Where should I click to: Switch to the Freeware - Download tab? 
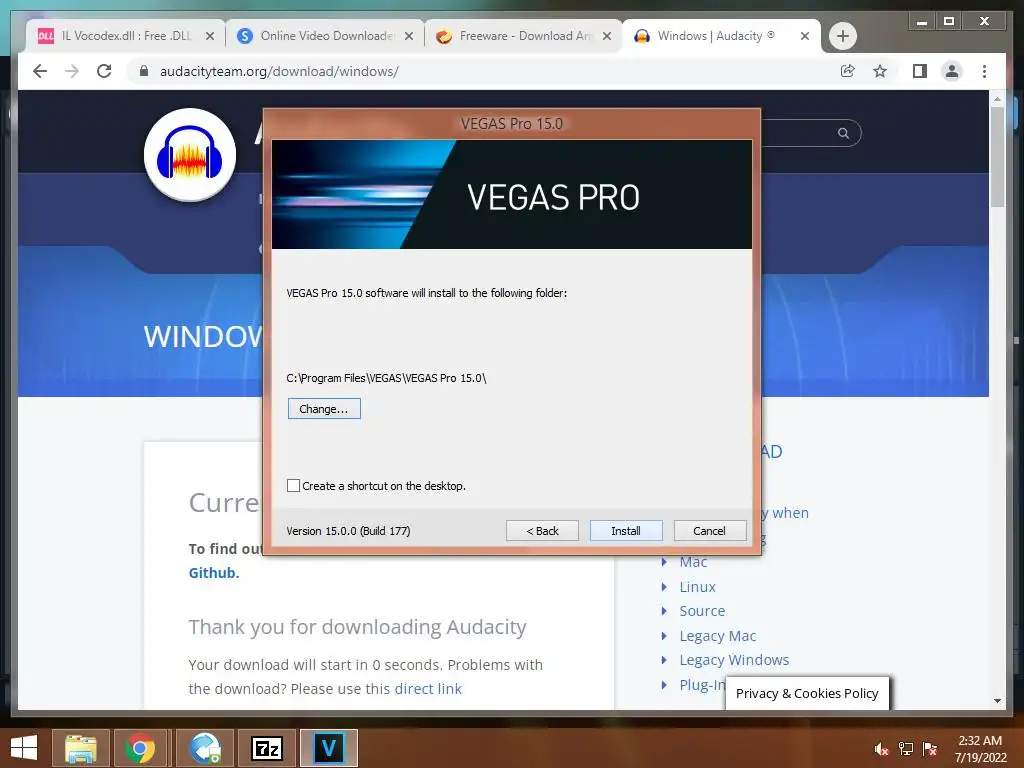point(525,36)
